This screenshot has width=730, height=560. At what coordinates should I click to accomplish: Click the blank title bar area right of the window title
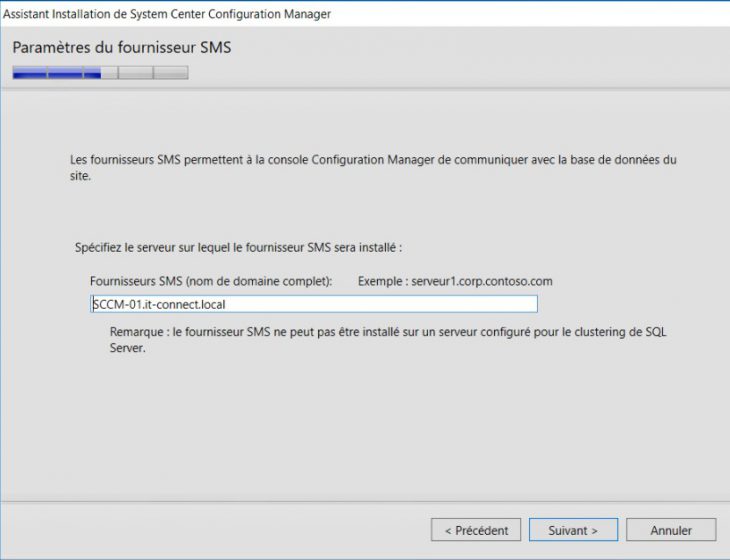pos(530,14)
